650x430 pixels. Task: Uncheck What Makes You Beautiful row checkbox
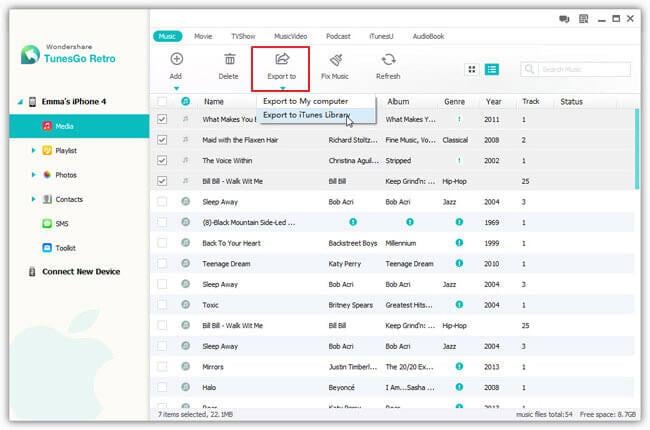coord(162,119)
